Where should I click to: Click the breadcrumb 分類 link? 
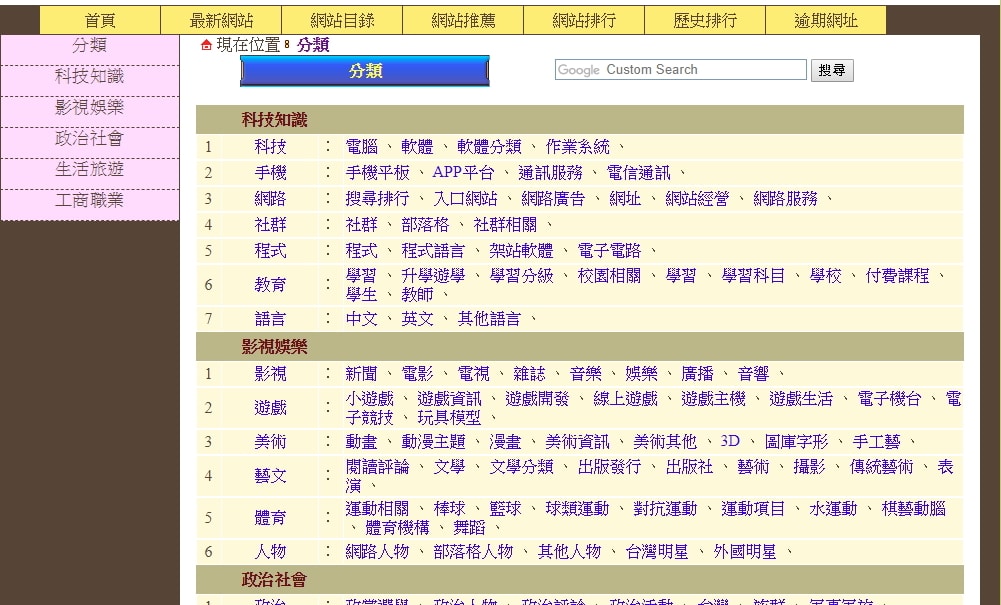click(313, 45)
